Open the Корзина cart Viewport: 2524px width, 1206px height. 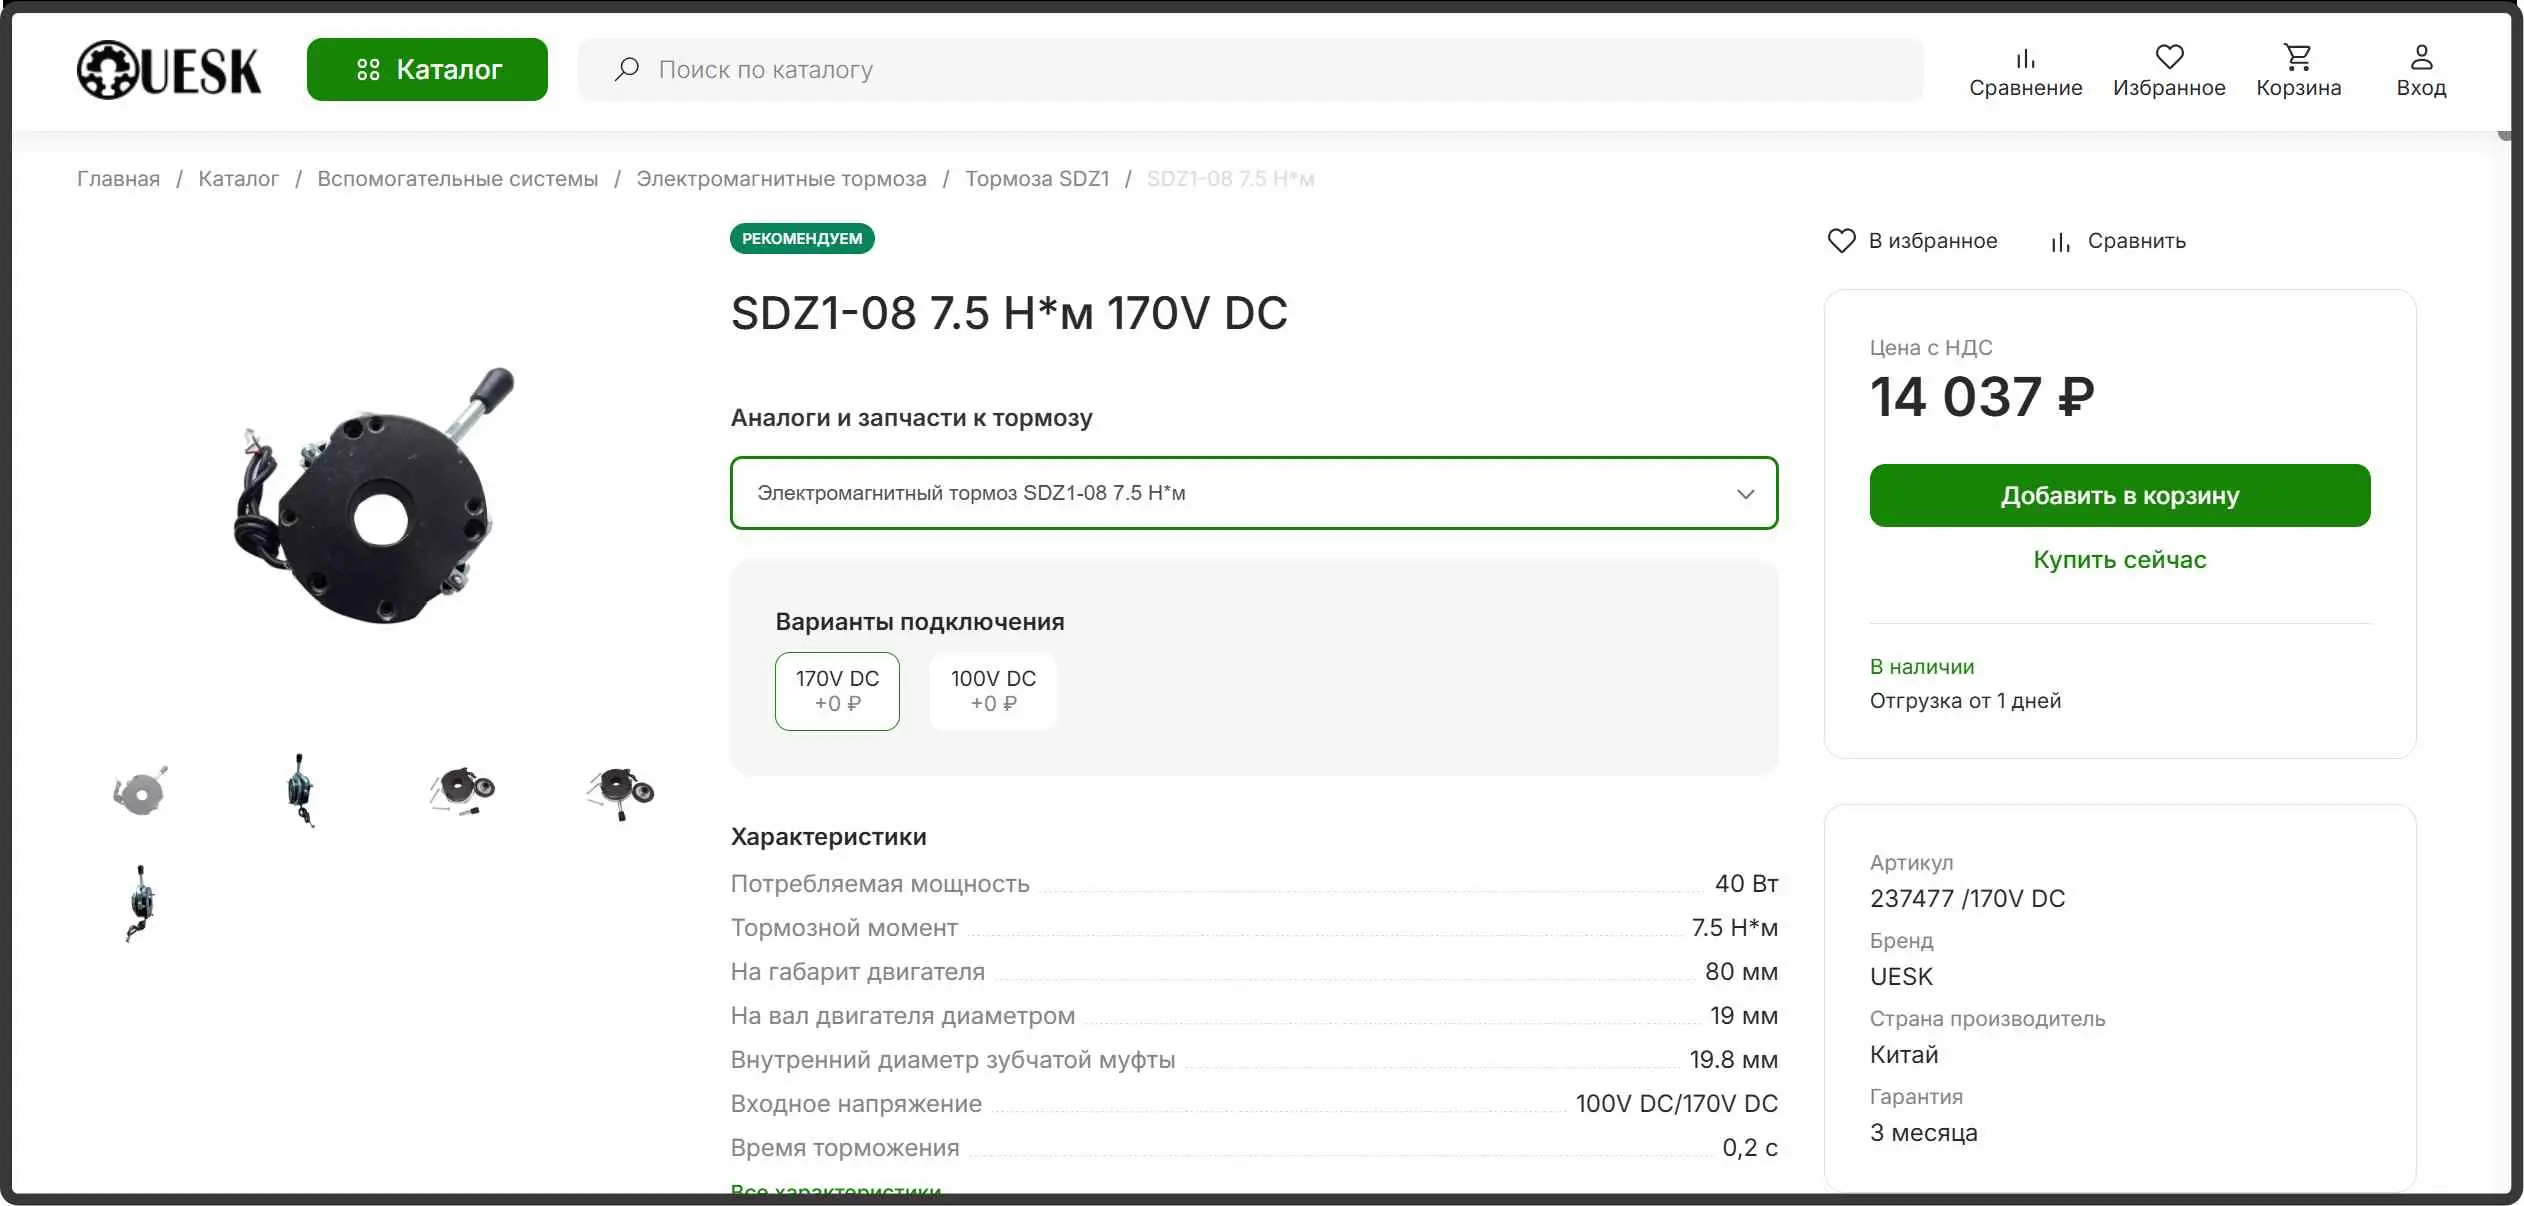pos(2298,71)
